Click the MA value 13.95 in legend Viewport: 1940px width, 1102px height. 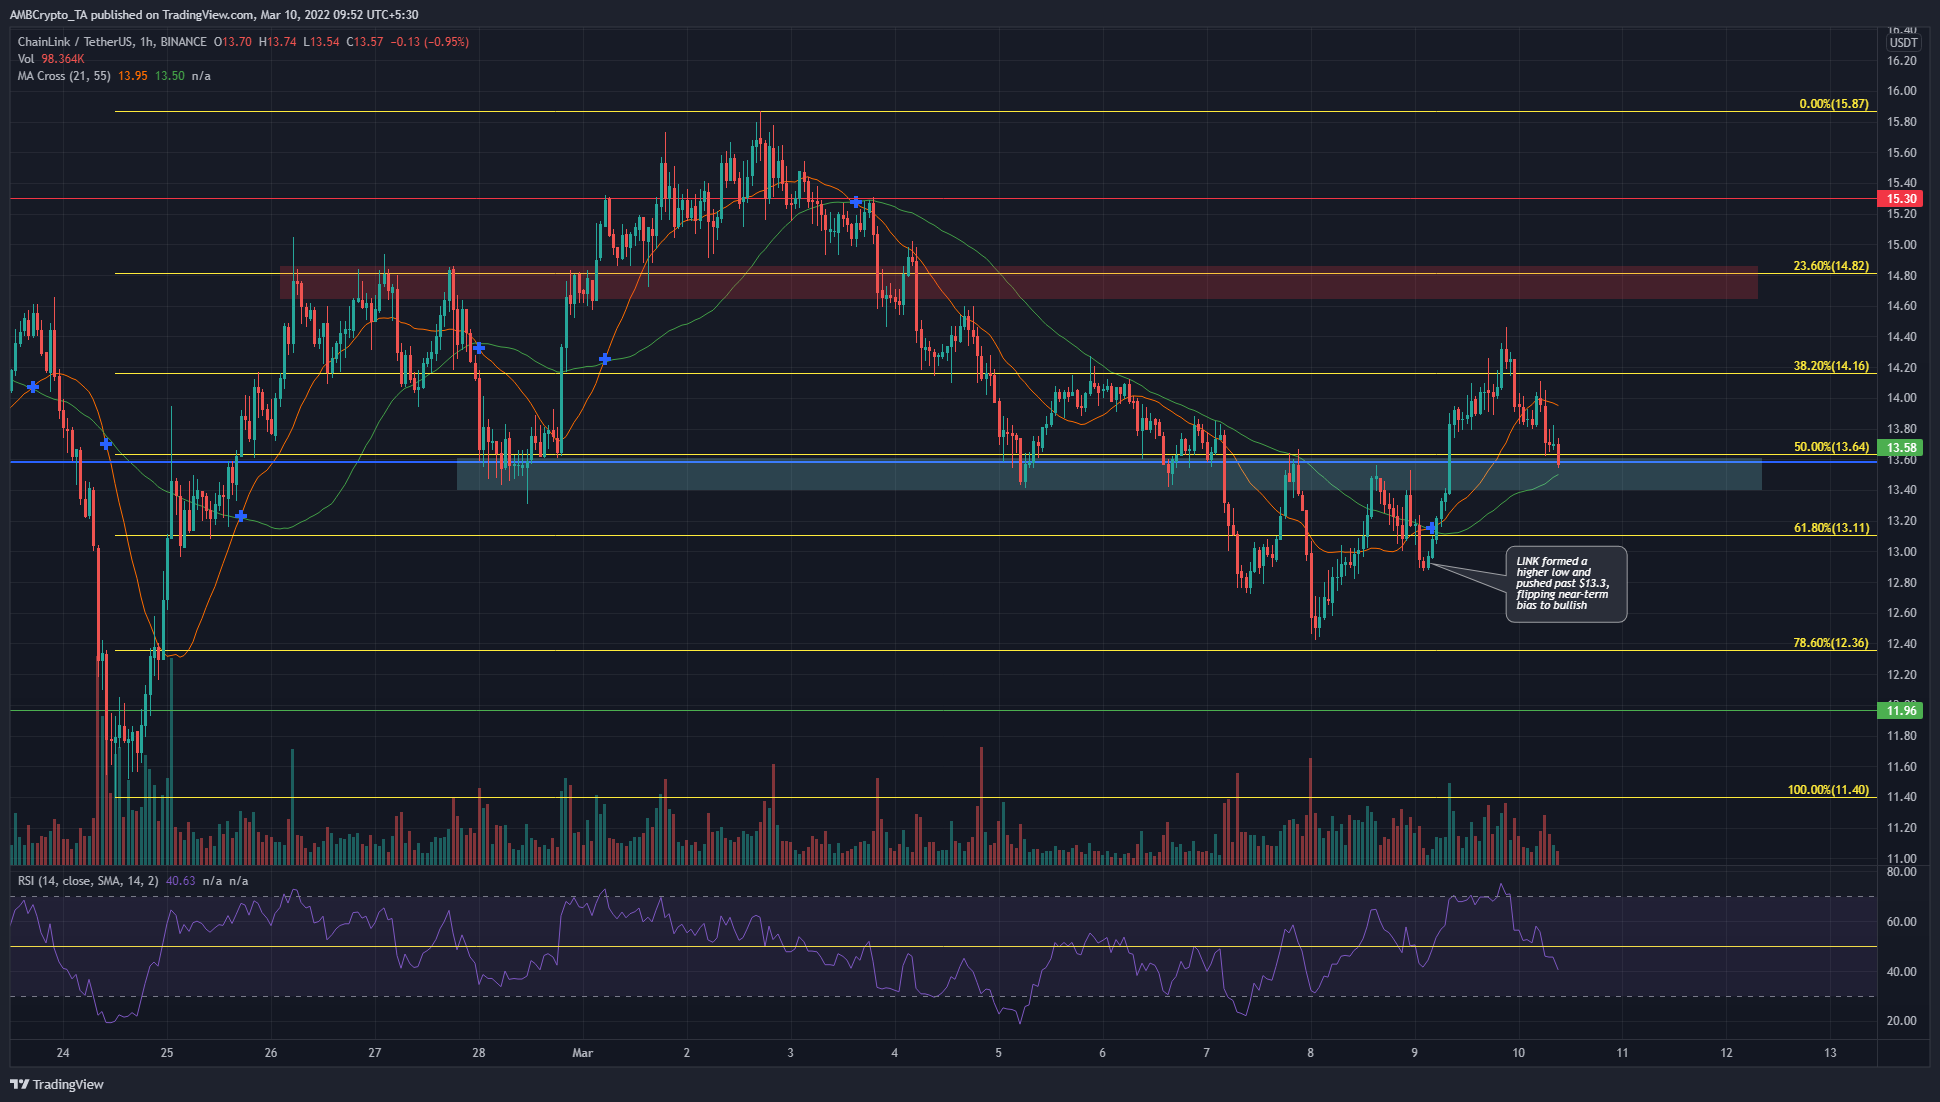pos(132,76)
